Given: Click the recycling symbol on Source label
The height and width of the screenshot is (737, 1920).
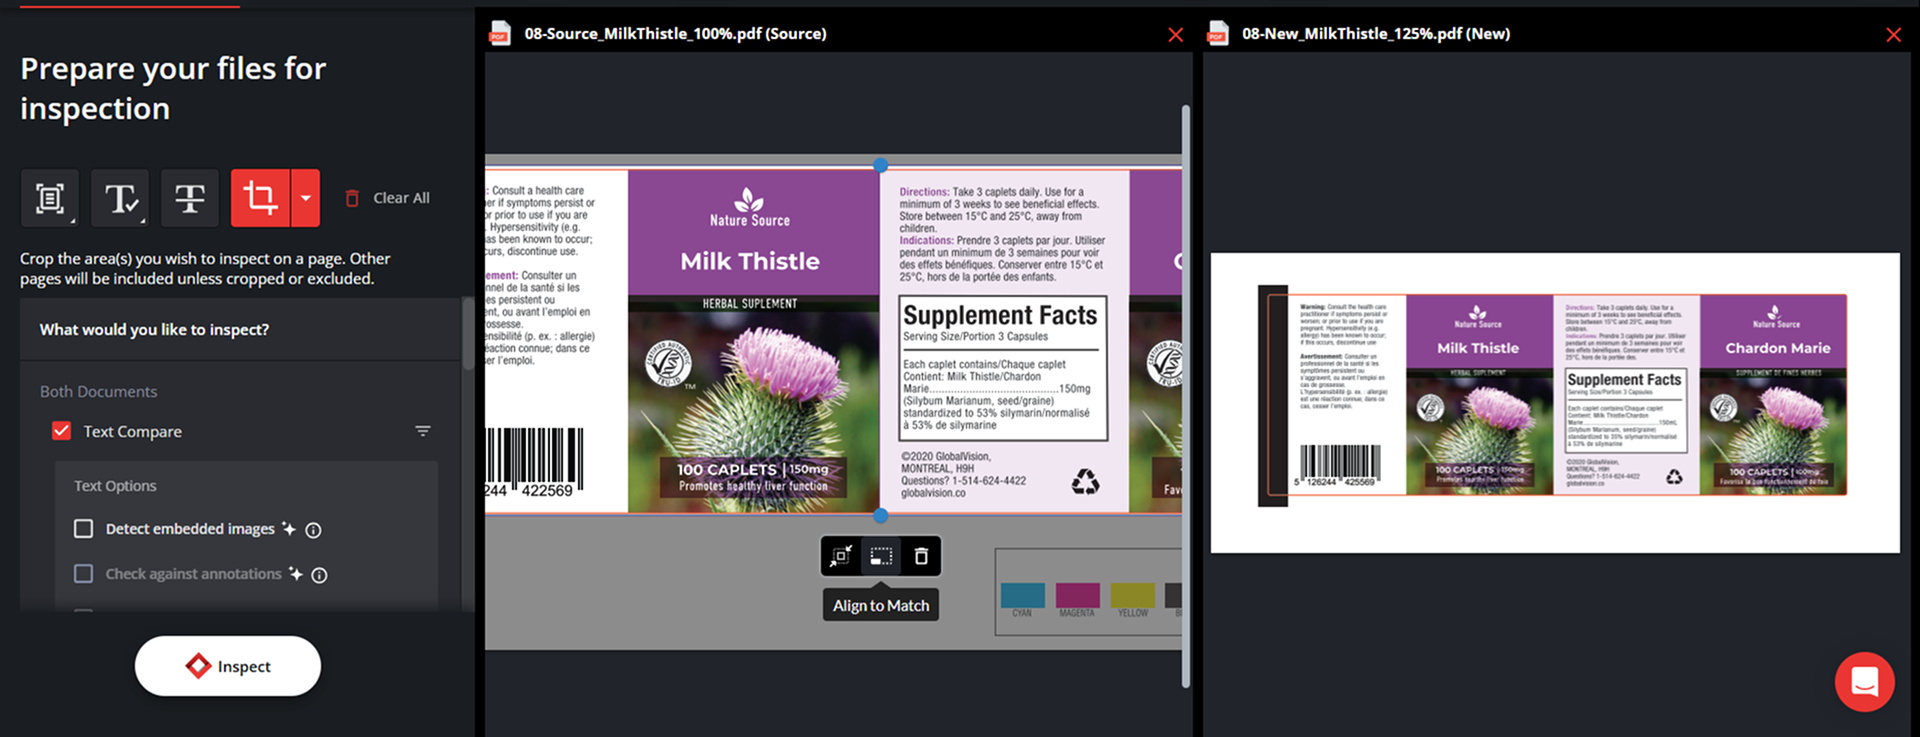Looking at the screenshot, I should [1085, 483].
